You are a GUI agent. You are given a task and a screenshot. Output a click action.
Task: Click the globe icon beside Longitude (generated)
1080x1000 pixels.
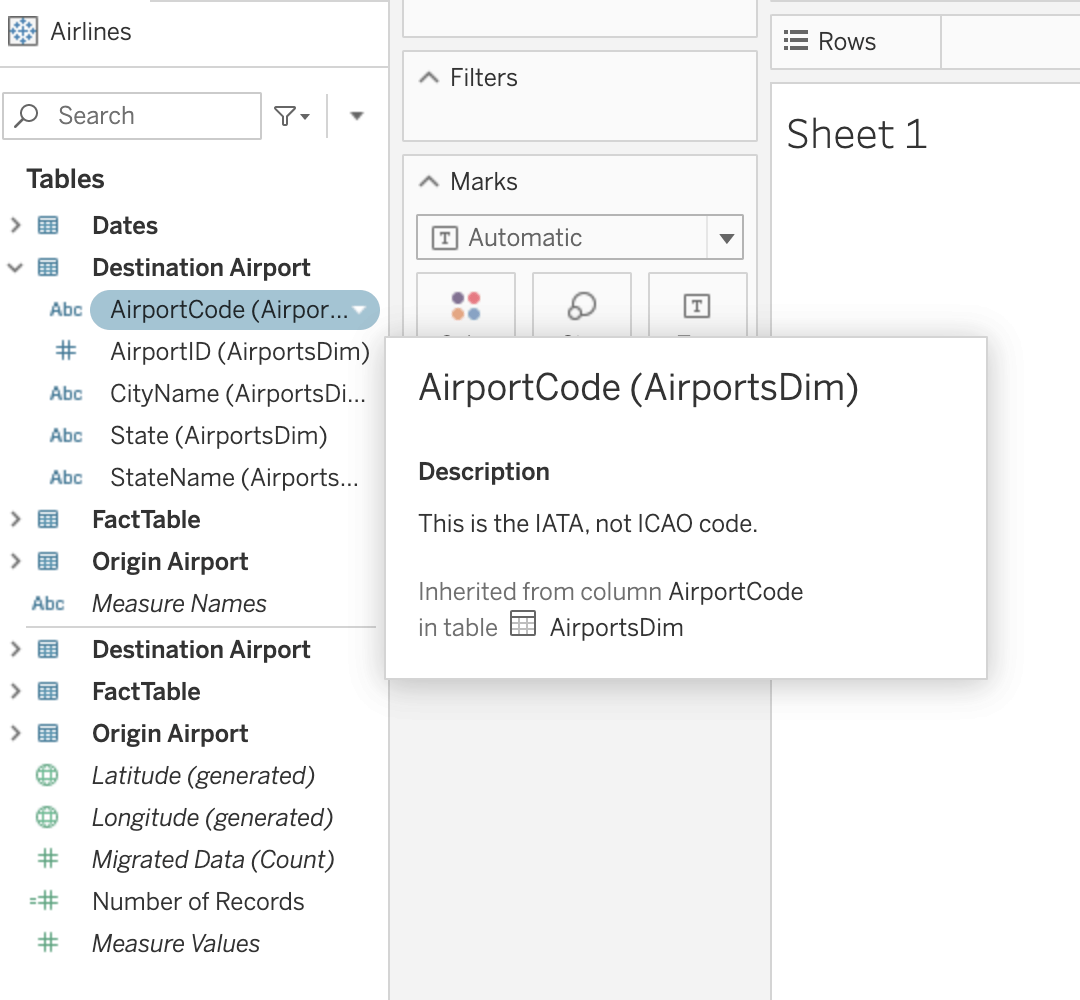pyautogui.click(x=47, y=818)
